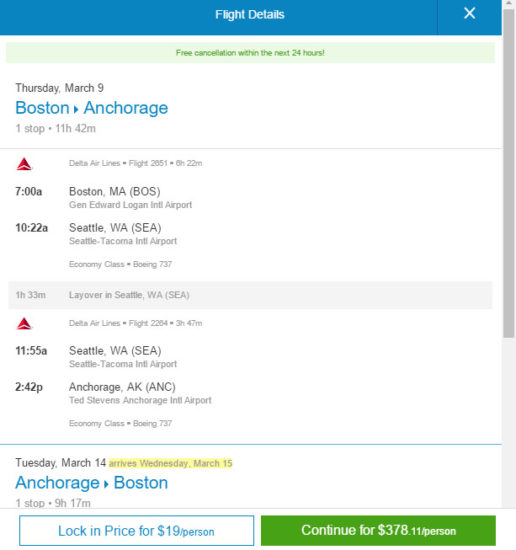Open the Boston to Anchorage heading

[92, 108]
